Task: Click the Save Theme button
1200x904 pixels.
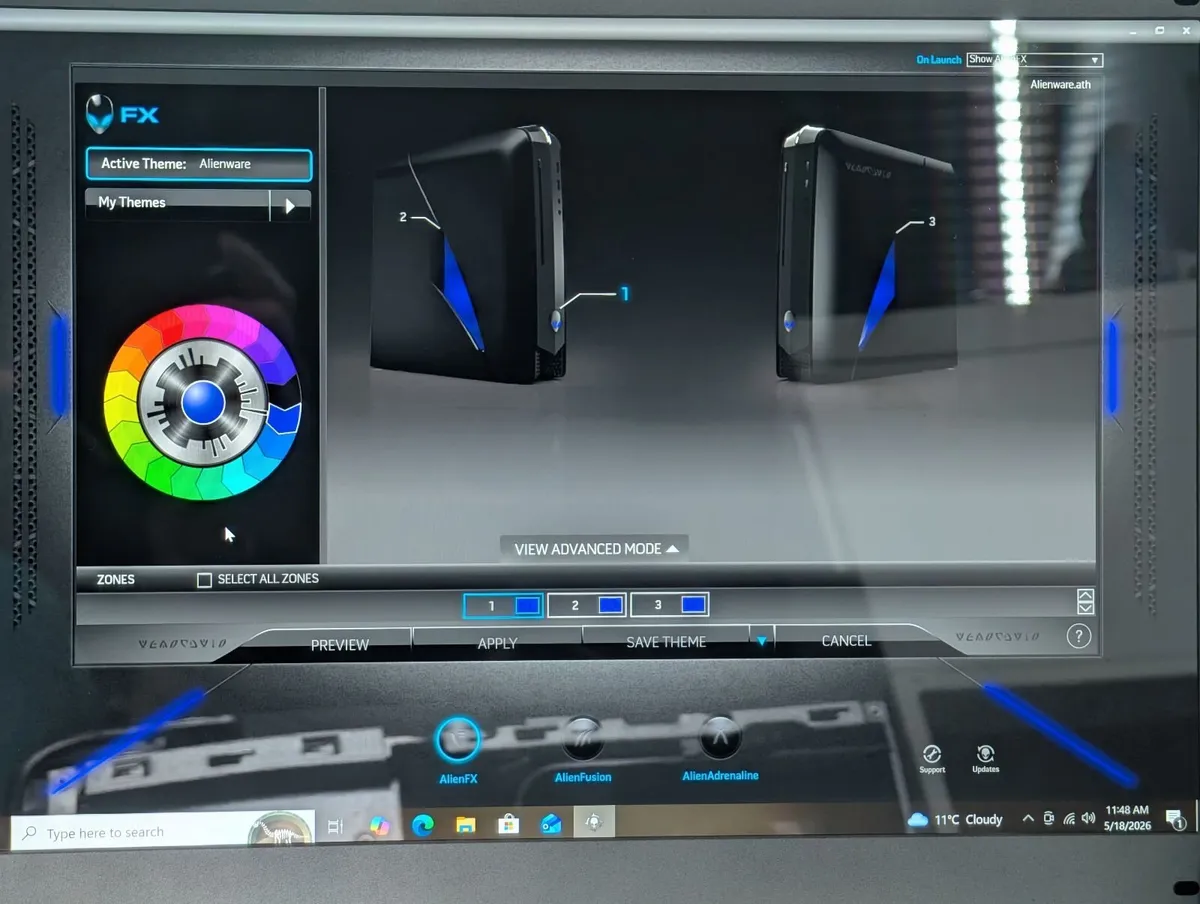Action: pyautogui.click(x=666, y=642)
